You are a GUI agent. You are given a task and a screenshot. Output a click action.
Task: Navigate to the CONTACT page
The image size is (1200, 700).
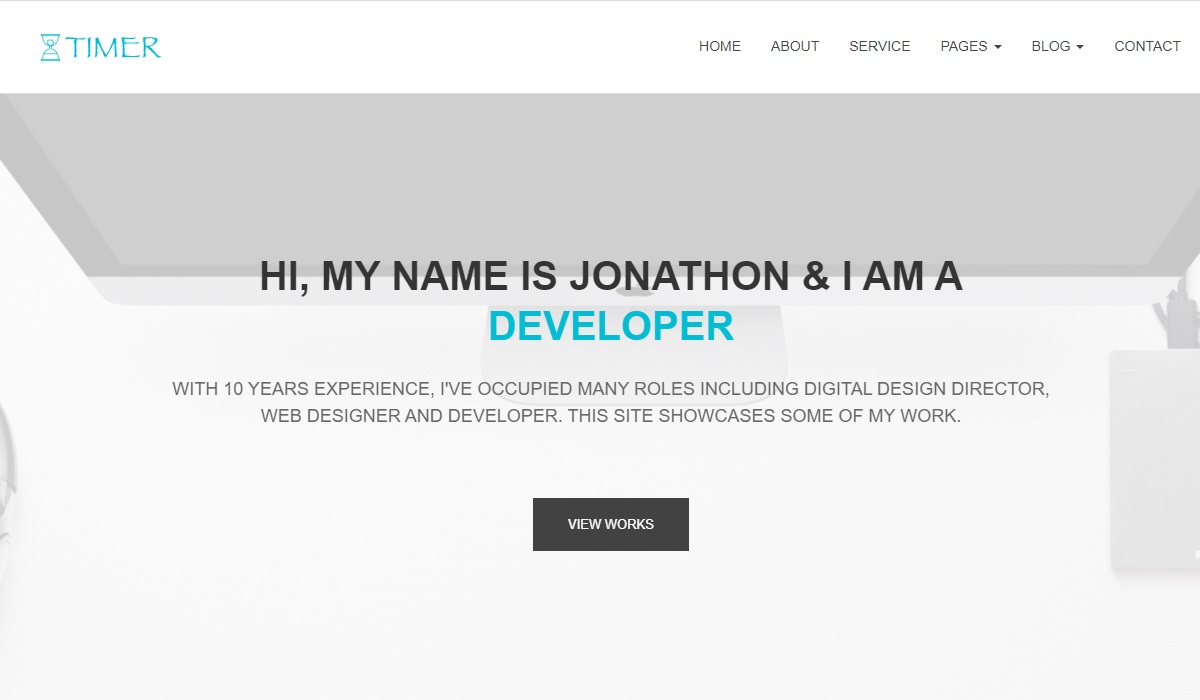1147,46
